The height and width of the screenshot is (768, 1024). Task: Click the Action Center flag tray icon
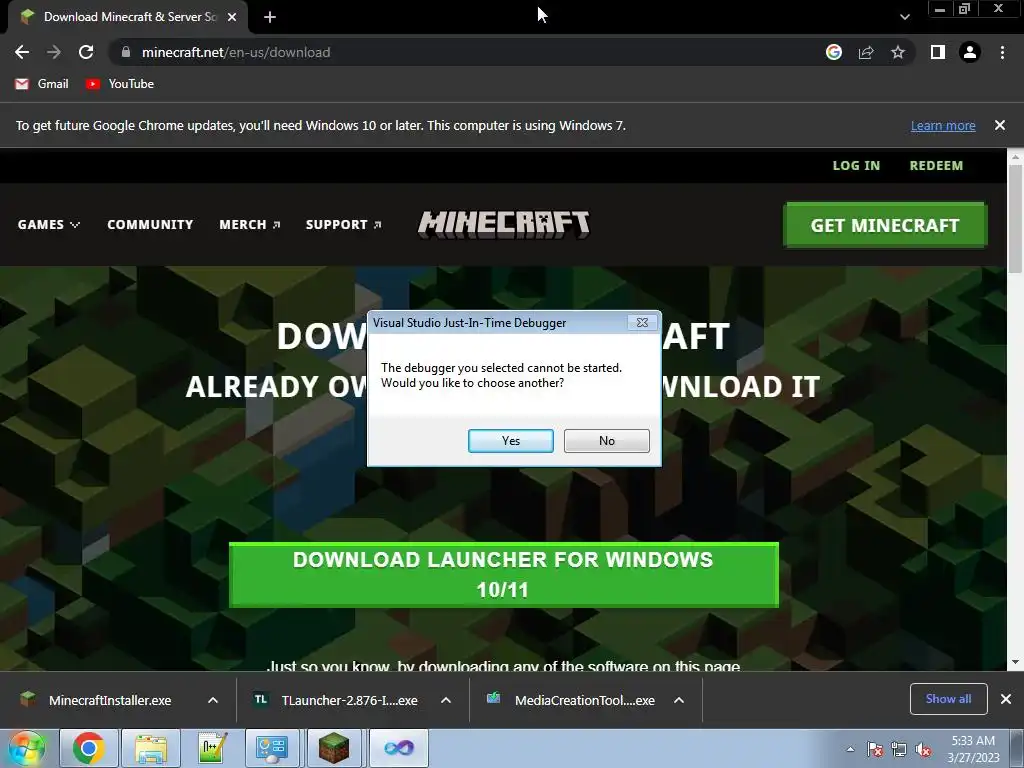[x=875, y=749]
